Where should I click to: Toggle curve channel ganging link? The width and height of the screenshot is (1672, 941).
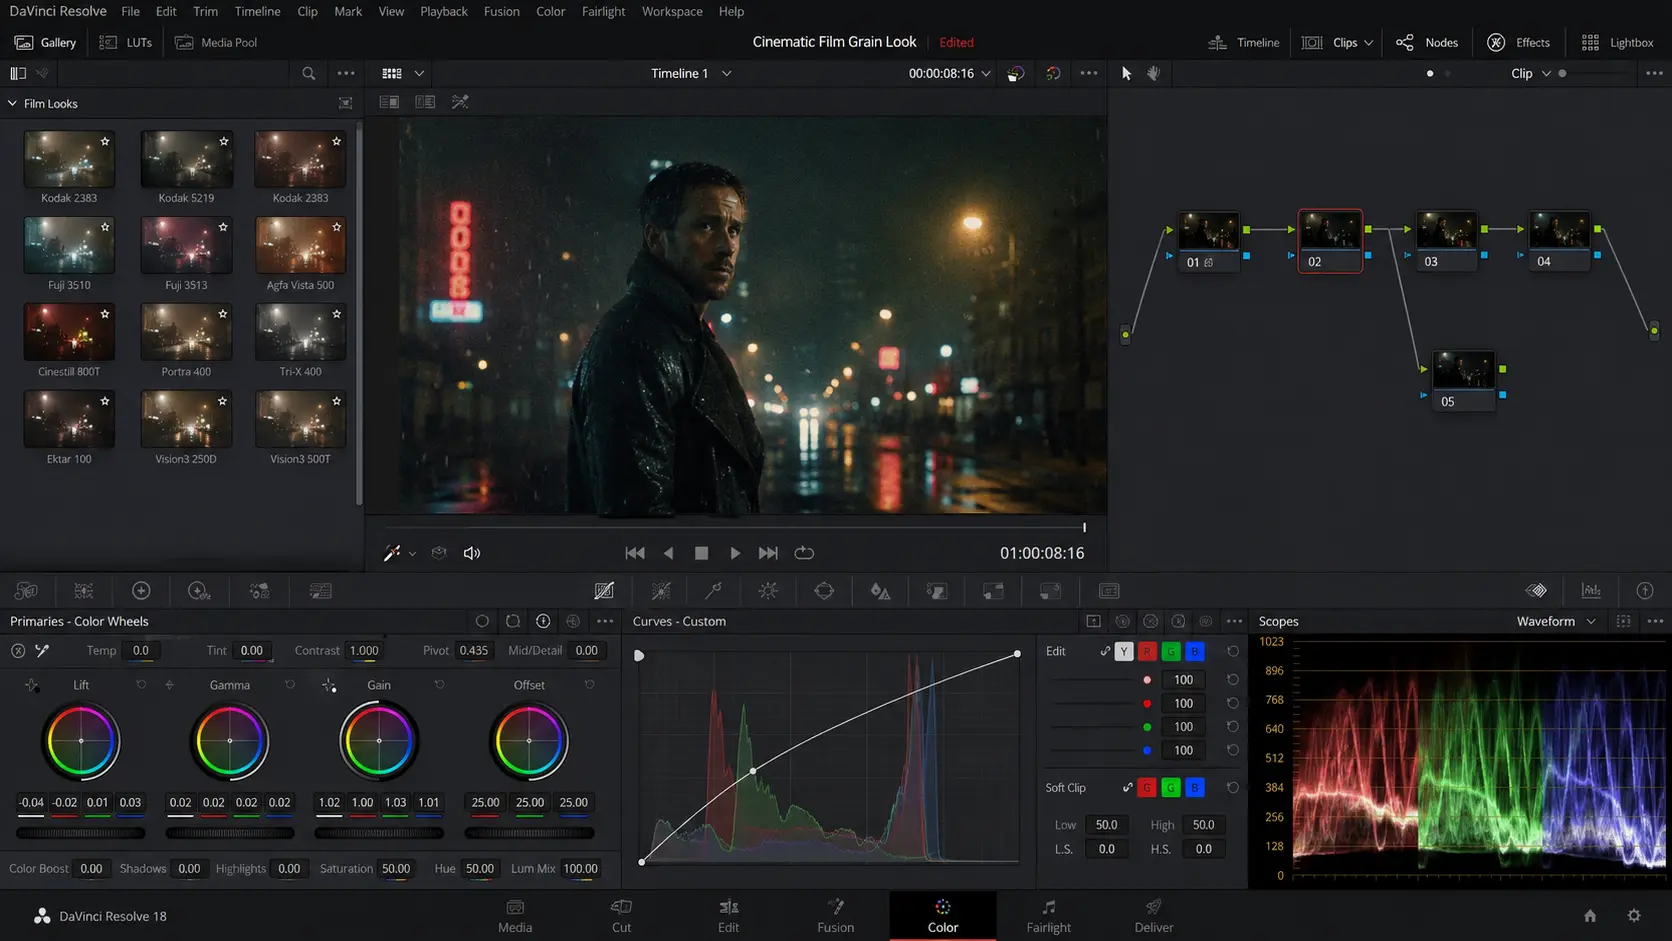(1105, 651)
